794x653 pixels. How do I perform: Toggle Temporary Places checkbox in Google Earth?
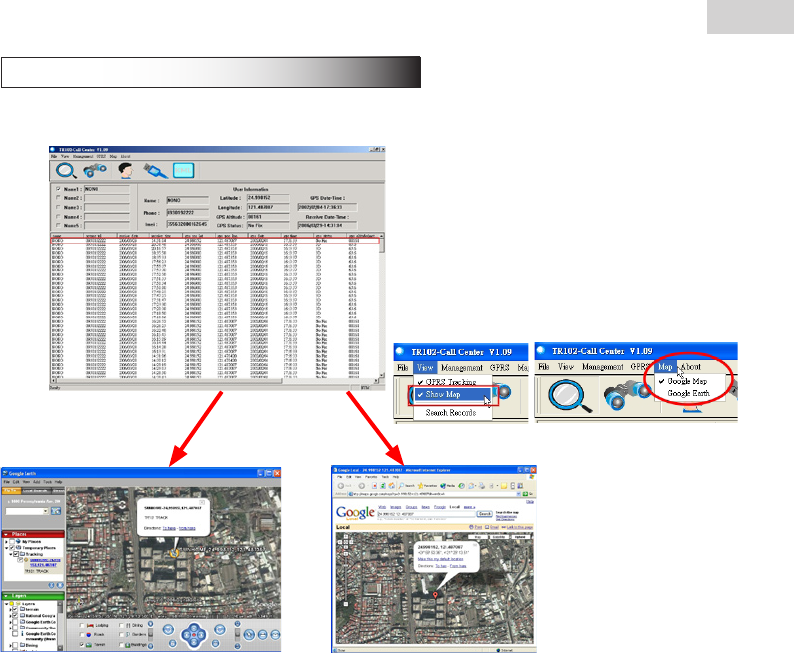point(12,548)
